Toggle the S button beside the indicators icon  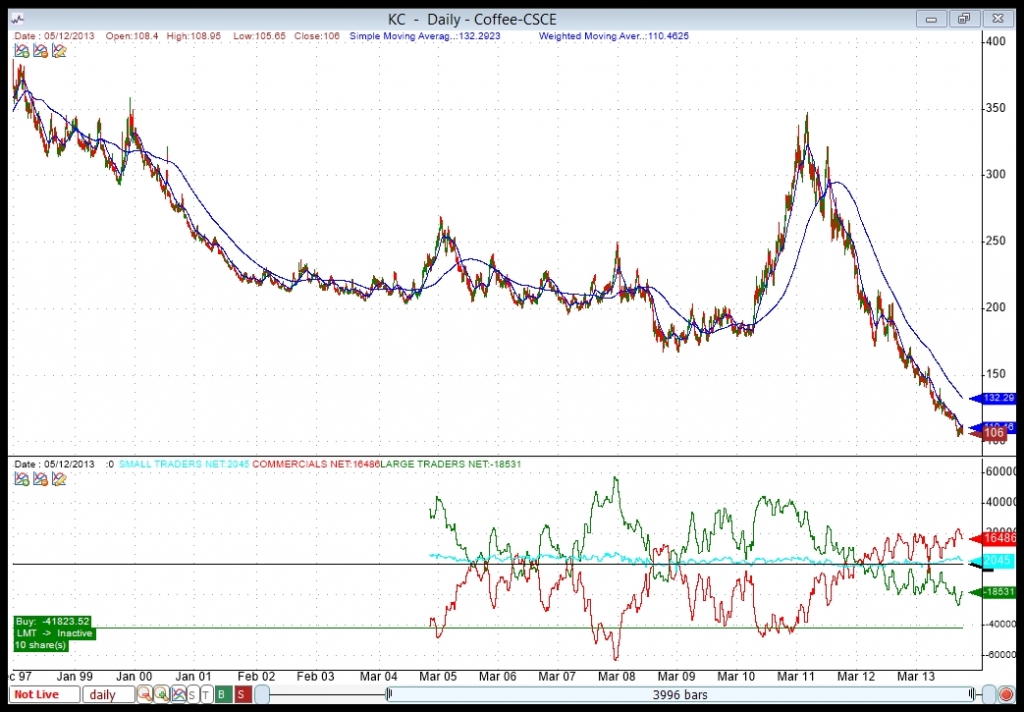(x=192, y=694)
